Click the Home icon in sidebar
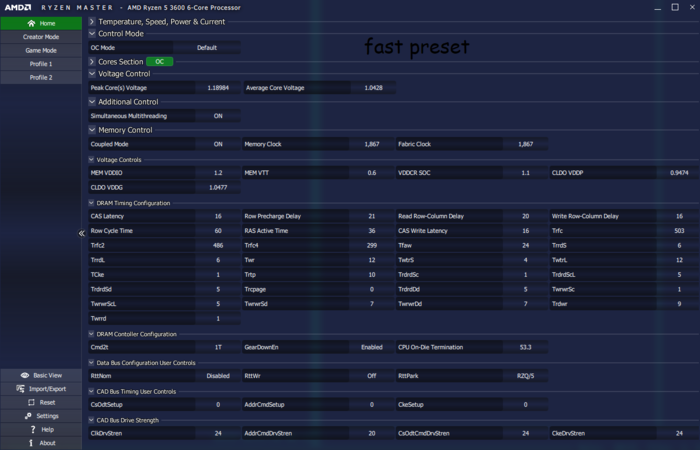 (x=31, y=23)
